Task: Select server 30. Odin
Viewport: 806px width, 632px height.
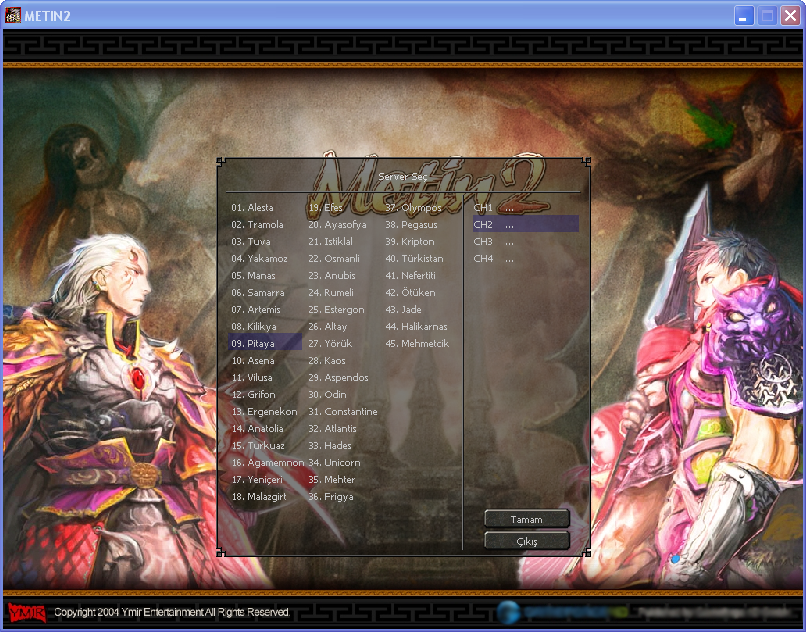Action: [x=327, y=394]
